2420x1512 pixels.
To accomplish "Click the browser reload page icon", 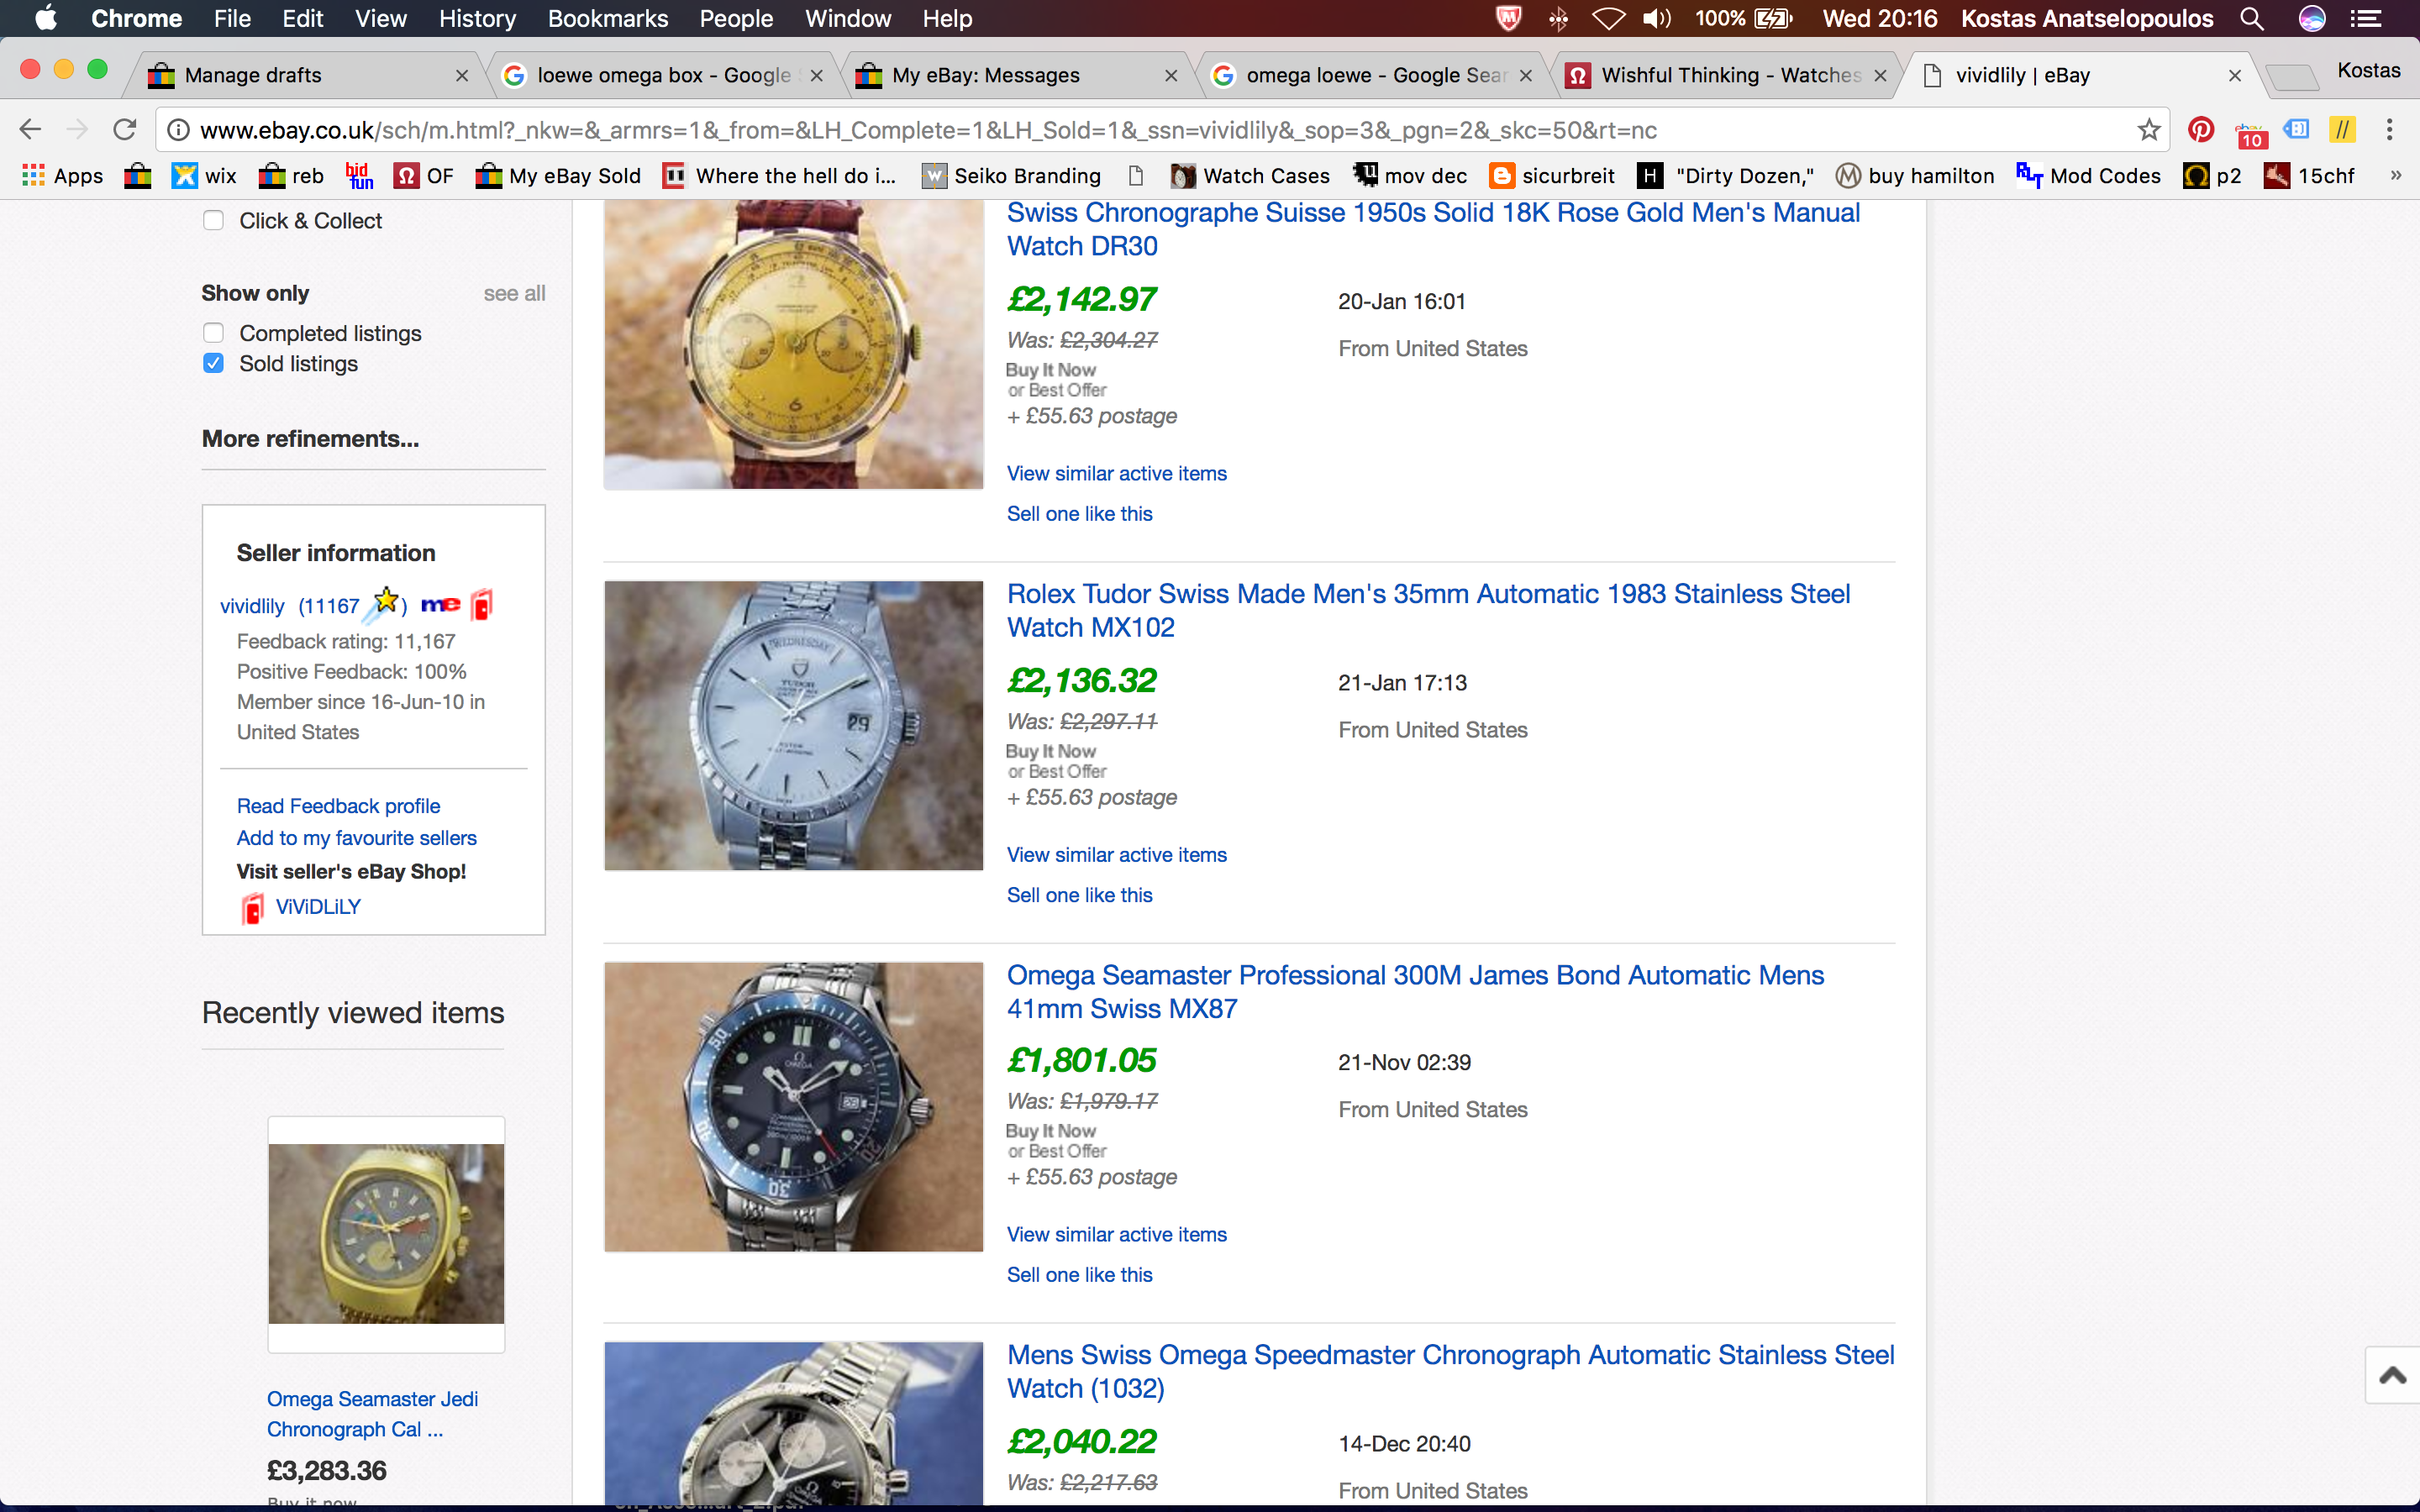I will coord(124,130).
